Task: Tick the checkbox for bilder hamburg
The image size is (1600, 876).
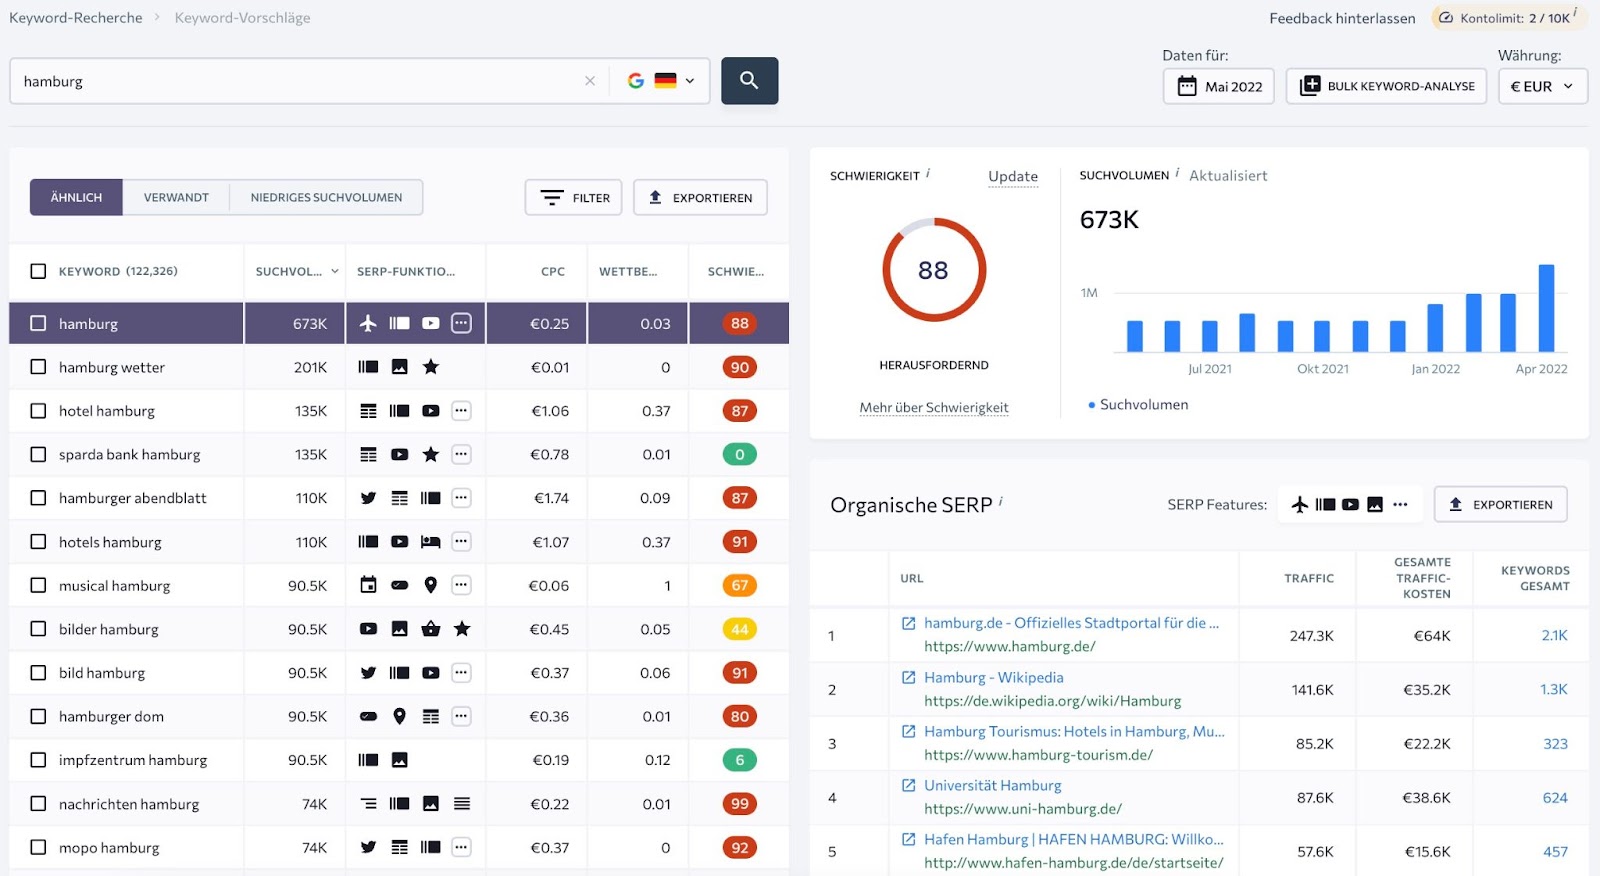Action: 38,629
